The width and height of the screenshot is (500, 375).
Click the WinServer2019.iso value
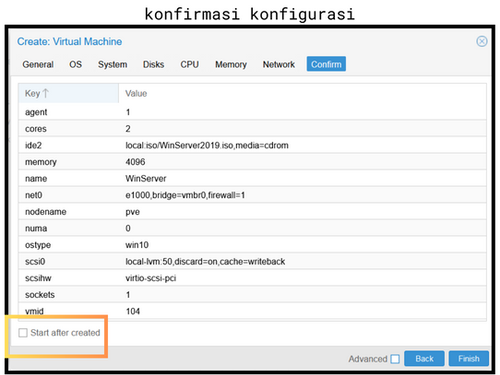[x=207, y=145]
